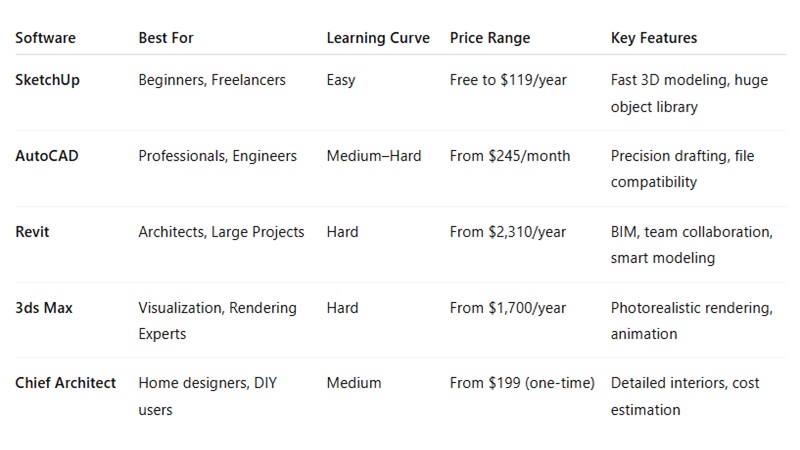Click the Detailed interiors, cost estimation cell
This screenshot has width=800, height=450.
(685, 396)
